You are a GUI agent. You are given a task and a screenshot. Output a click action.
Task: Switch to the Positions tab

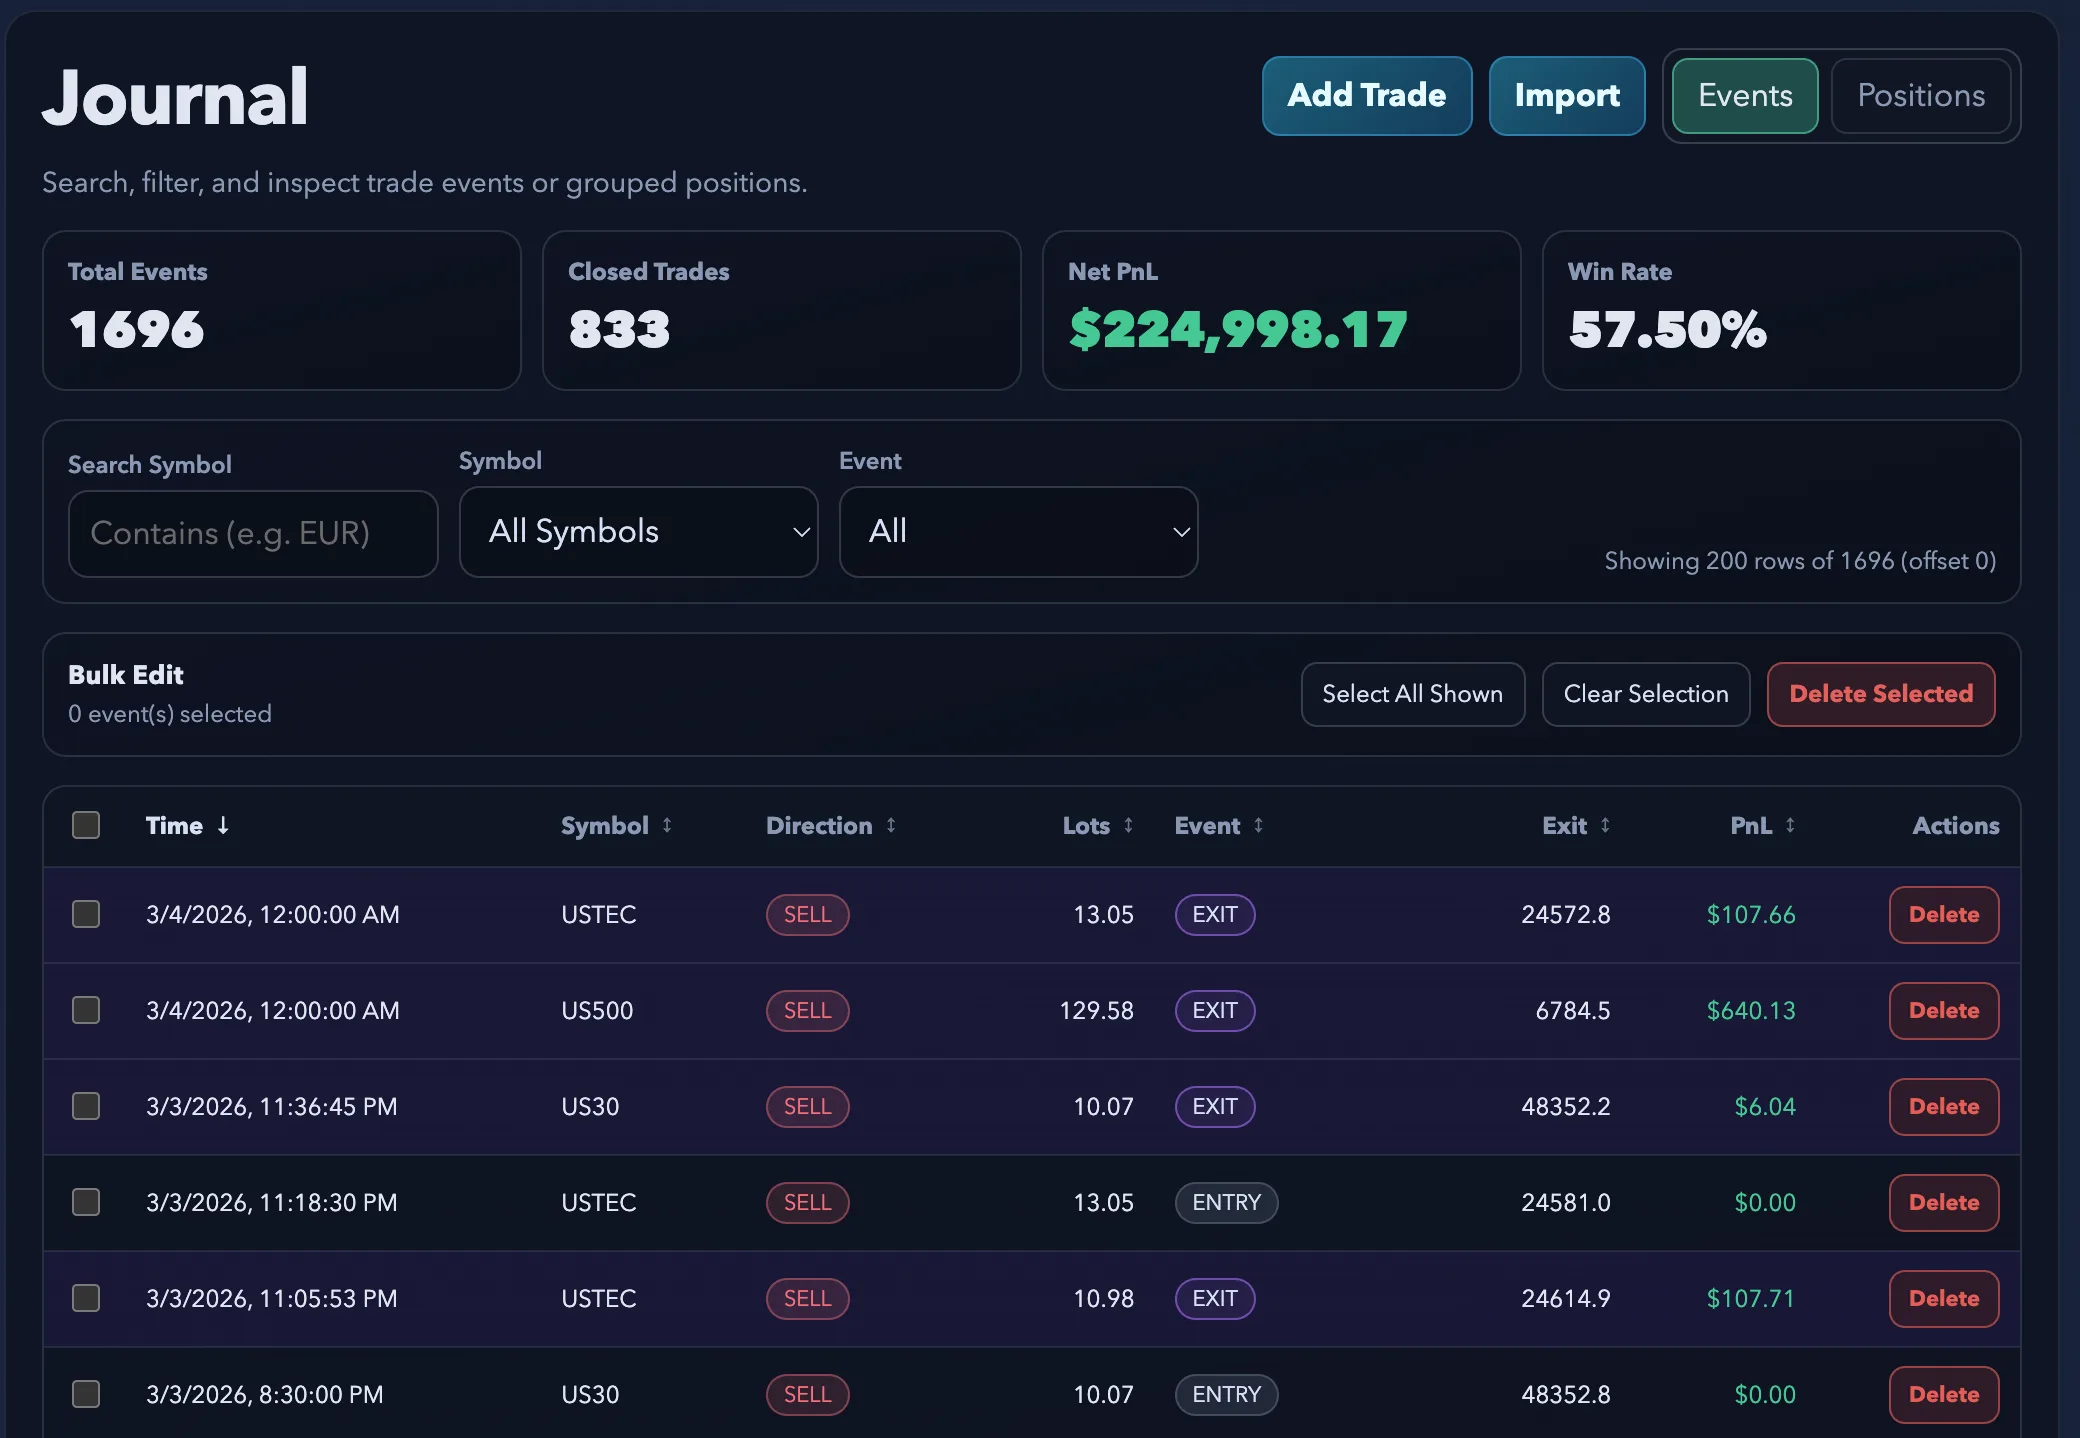point(1920,95)
